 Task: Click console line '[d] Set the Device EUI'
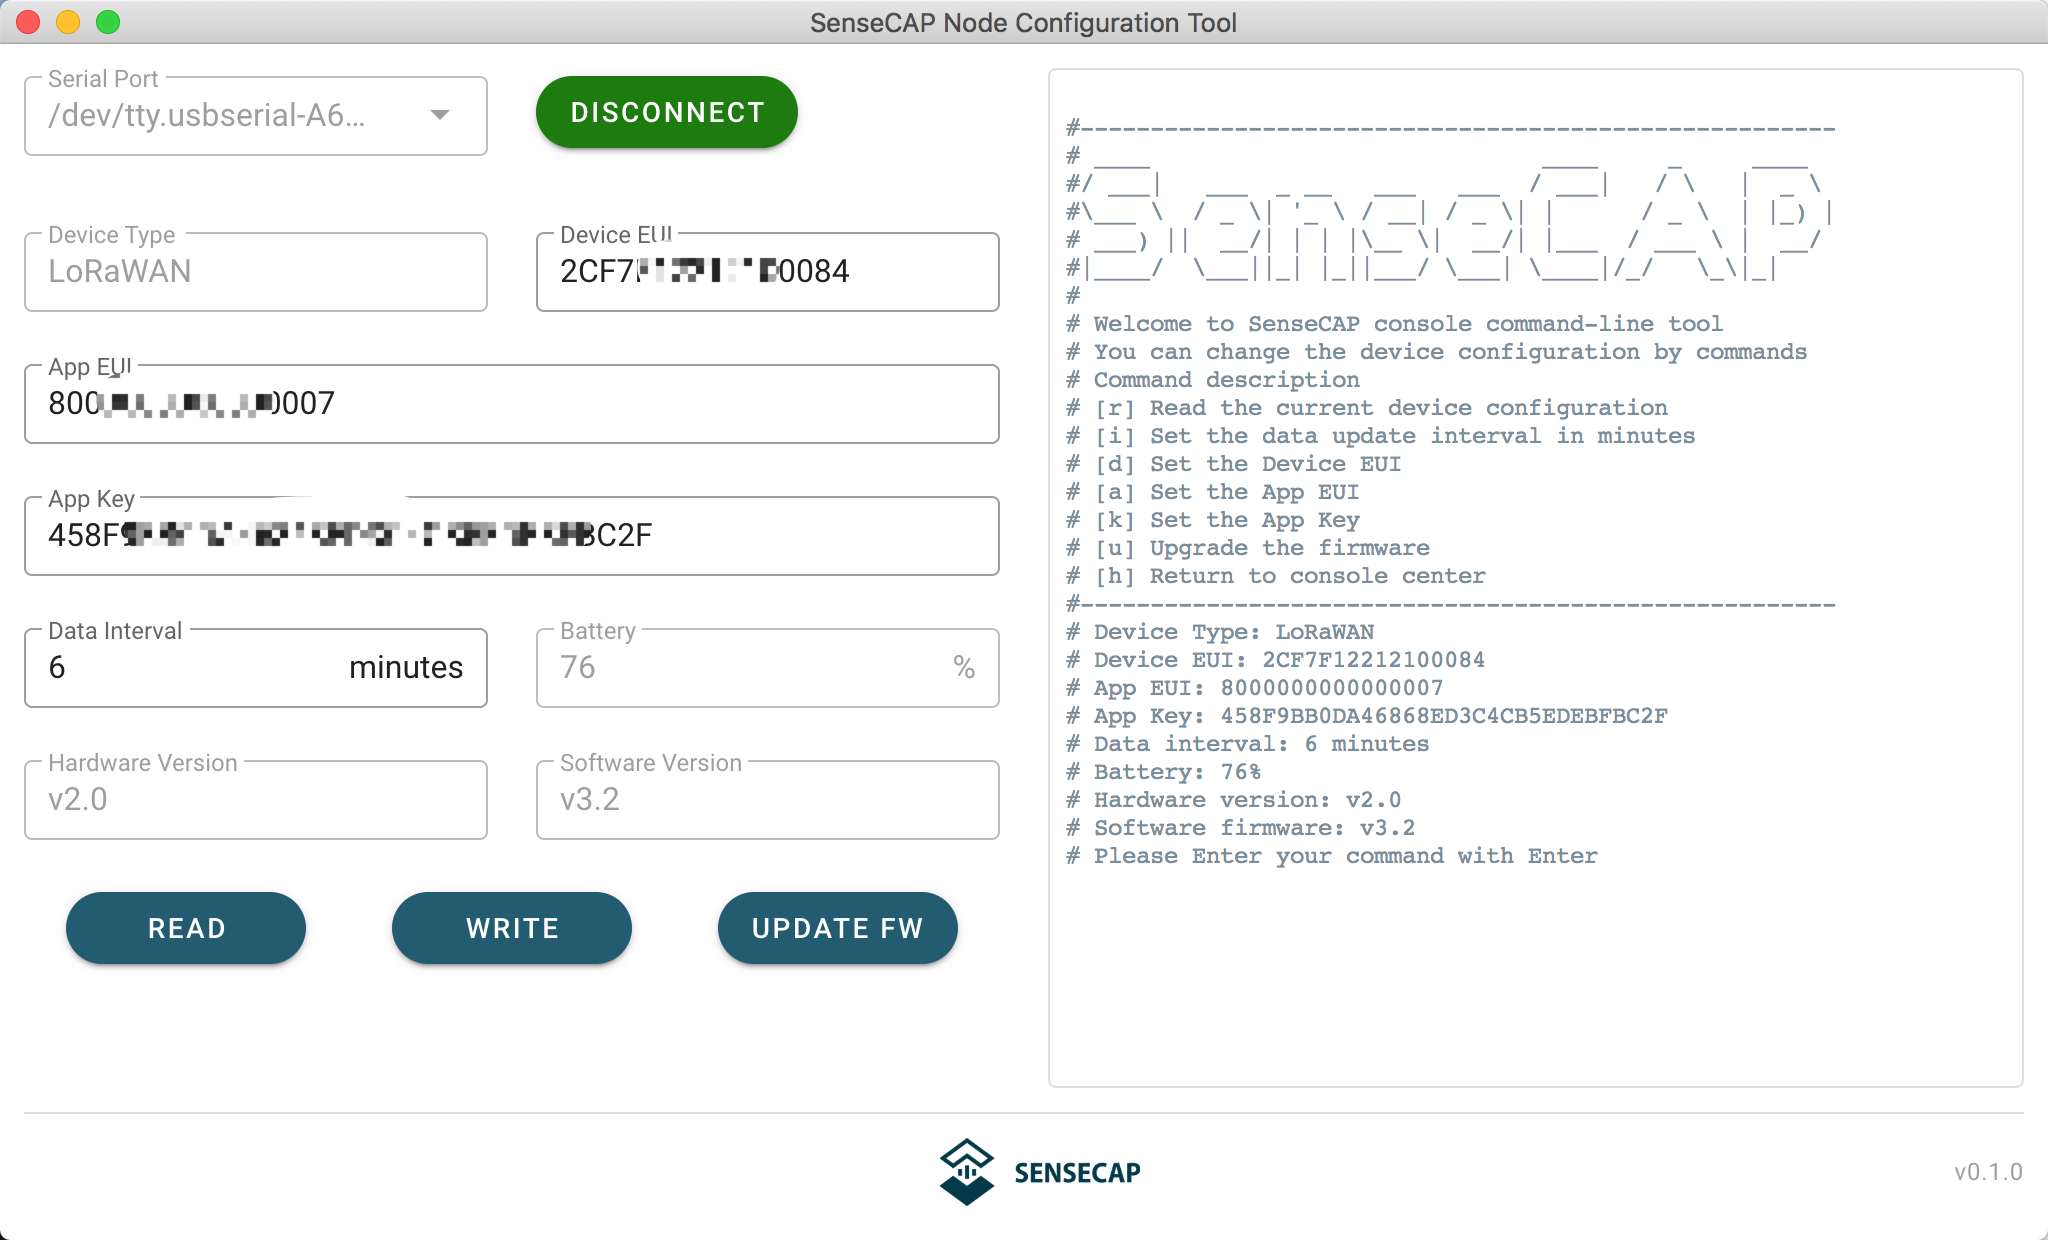click(x=1233, y=464)
